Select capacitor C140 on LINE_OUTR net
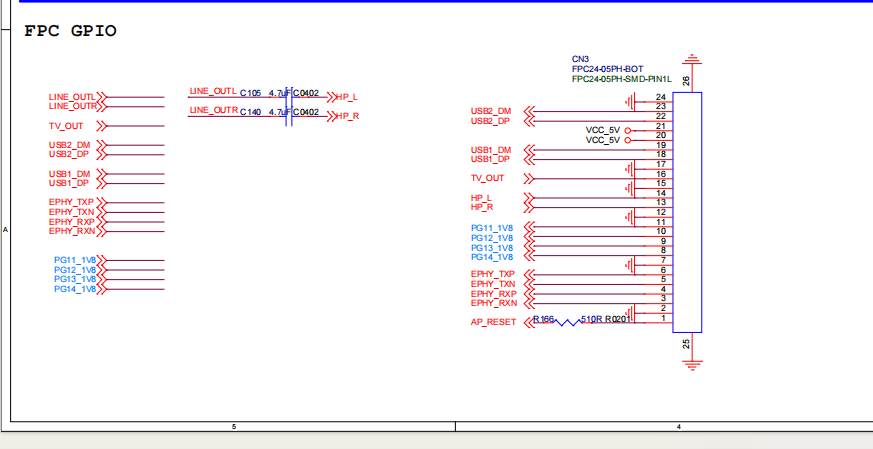The width and height of the screenshot is (873, 449). (287, 113)
